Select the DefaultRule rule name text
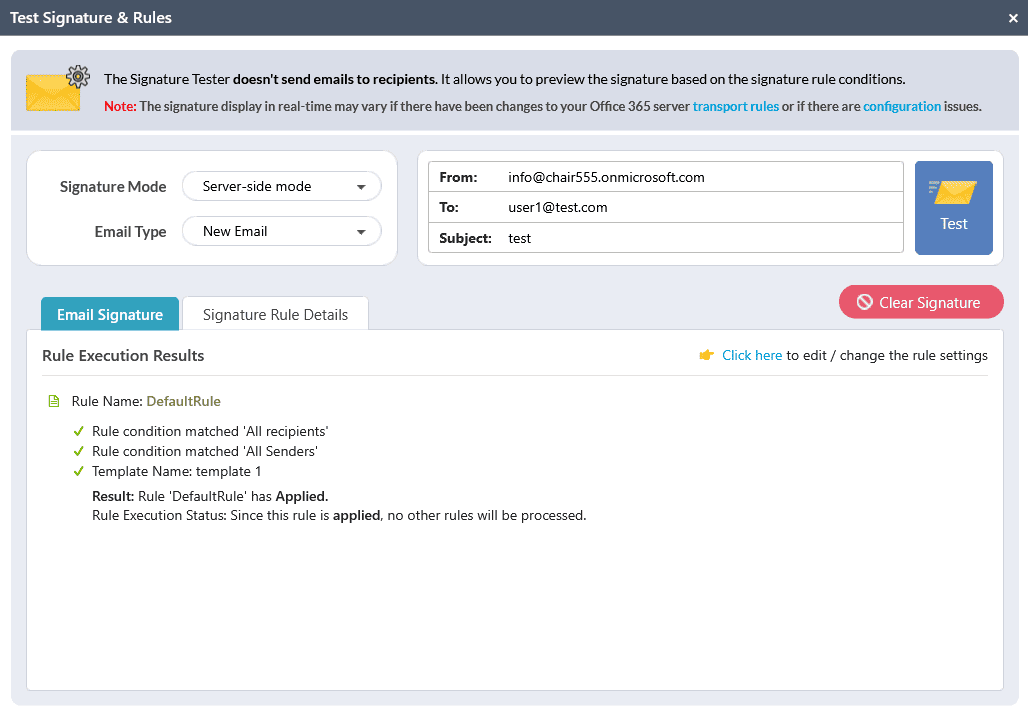Image resolution: width=1028 pixels, height=714 pixels. pyautogui.click(x=183, y=401)
